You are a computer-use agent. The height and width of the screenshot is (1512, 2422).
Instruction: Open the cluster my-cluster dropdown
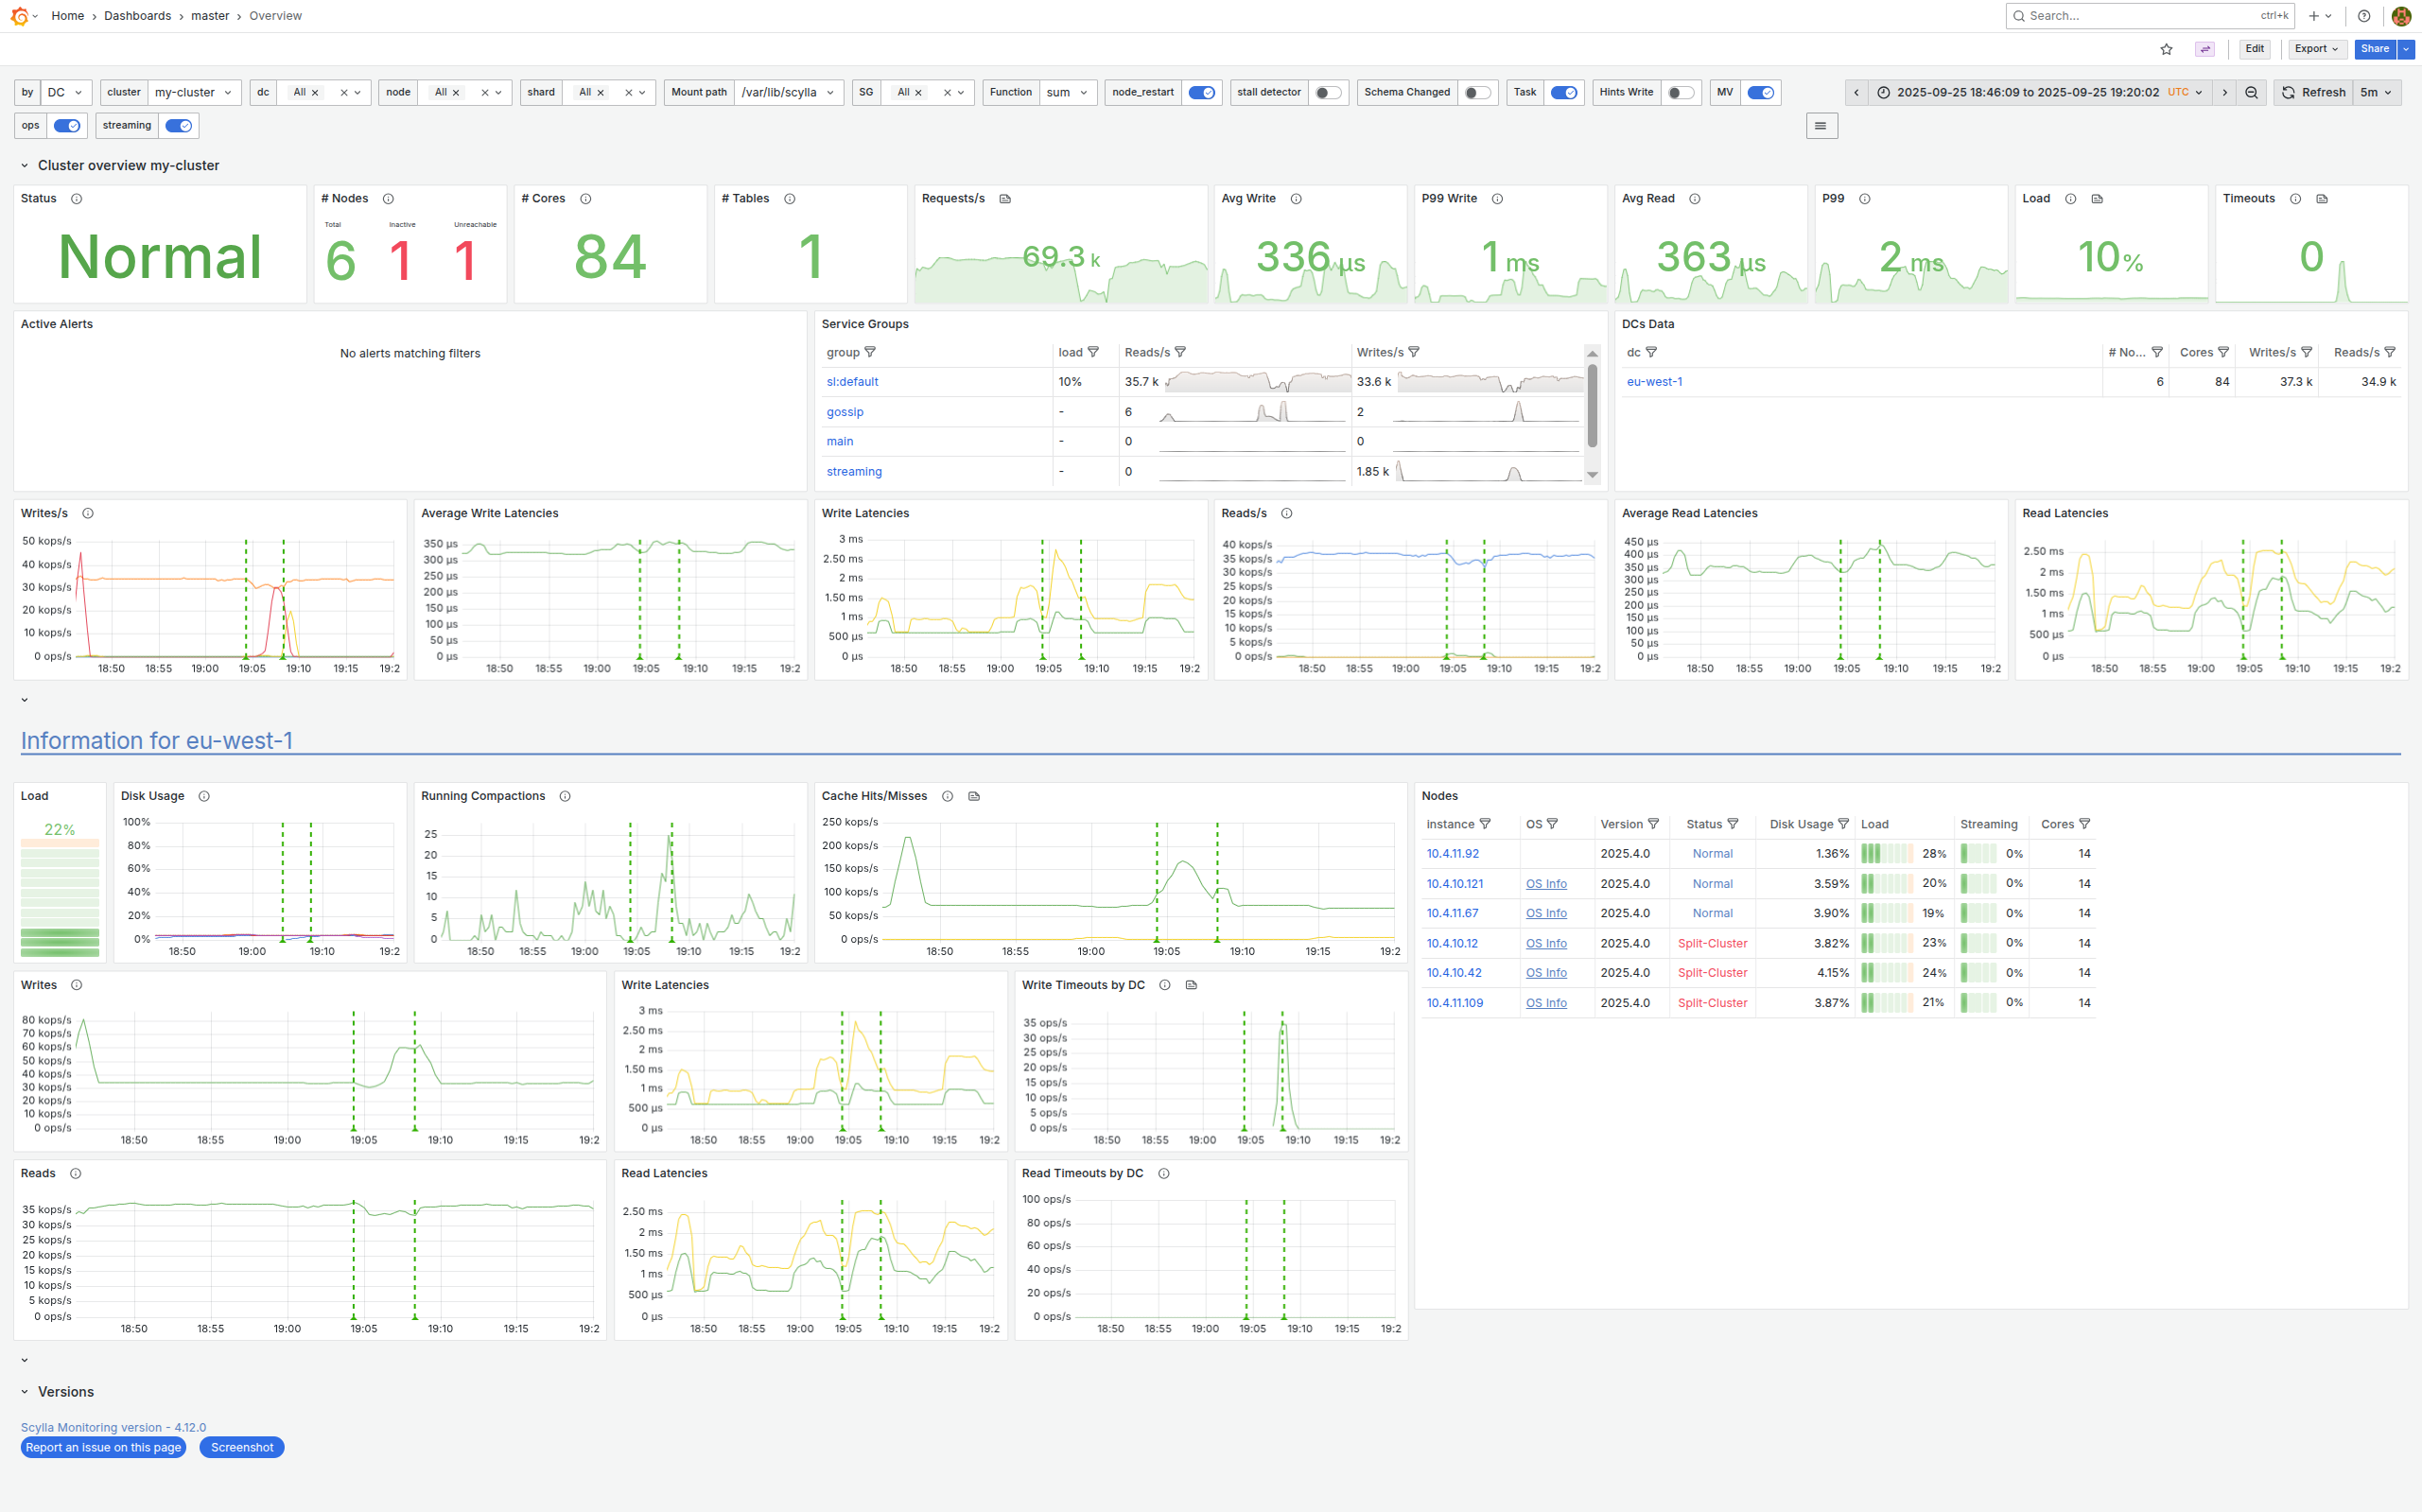194,92
